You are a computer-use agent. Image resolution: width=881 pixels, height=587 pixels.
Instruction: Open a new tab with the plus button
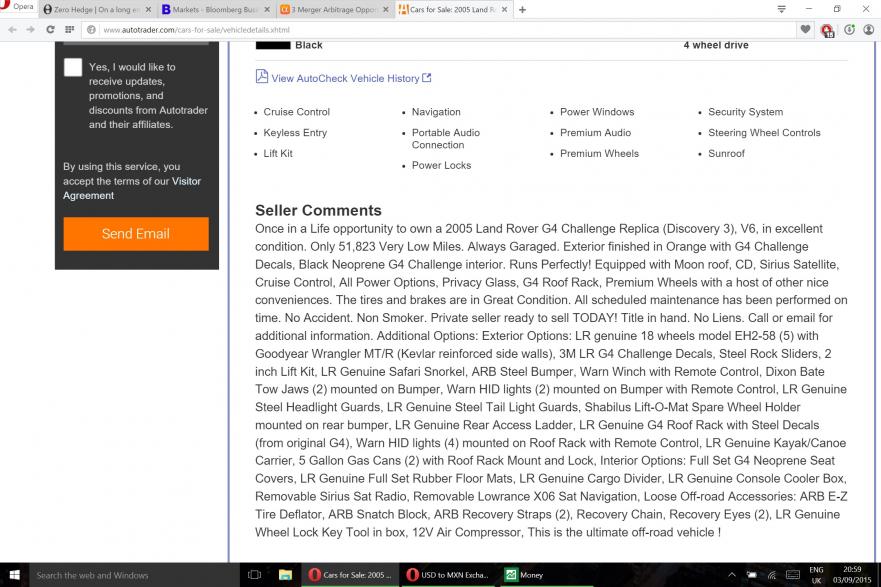click(x=522, y=10)
